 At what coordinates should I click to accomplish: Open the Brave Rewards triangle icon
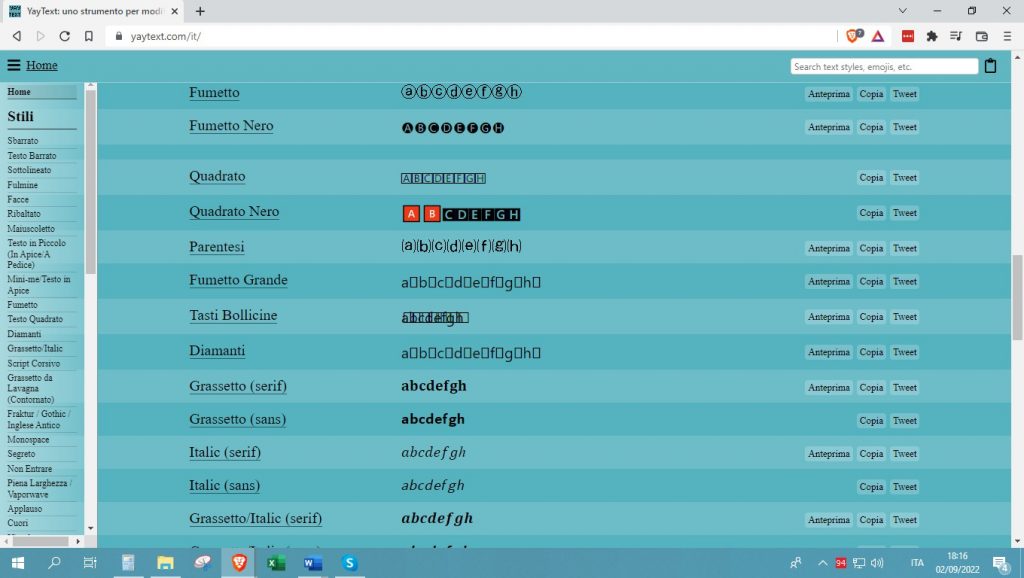(877, 36)
